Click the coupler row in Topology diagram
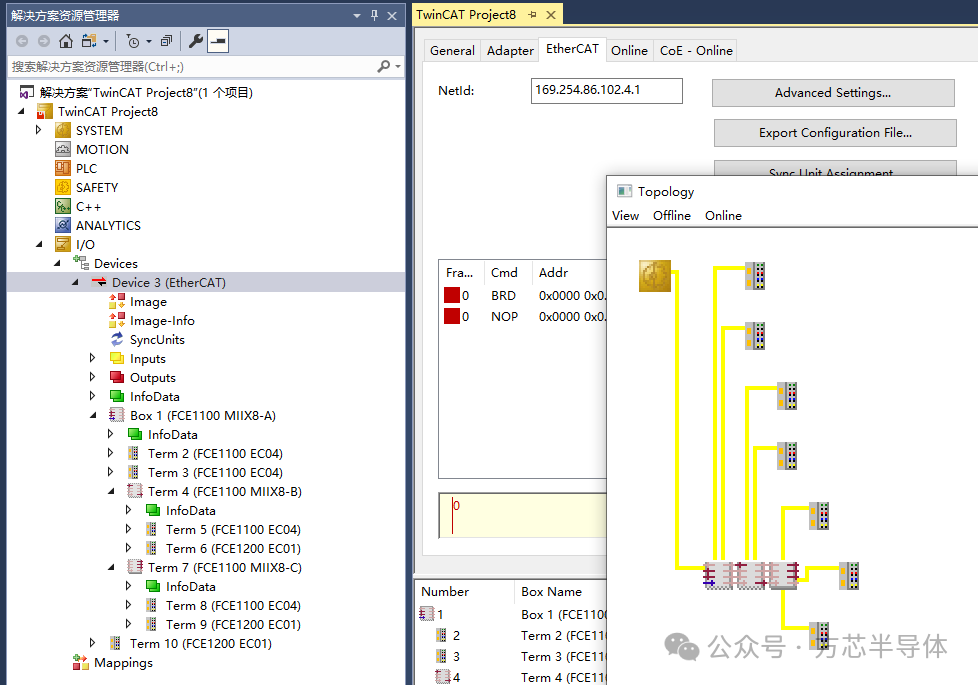978x685 pixels. [751, 575]
